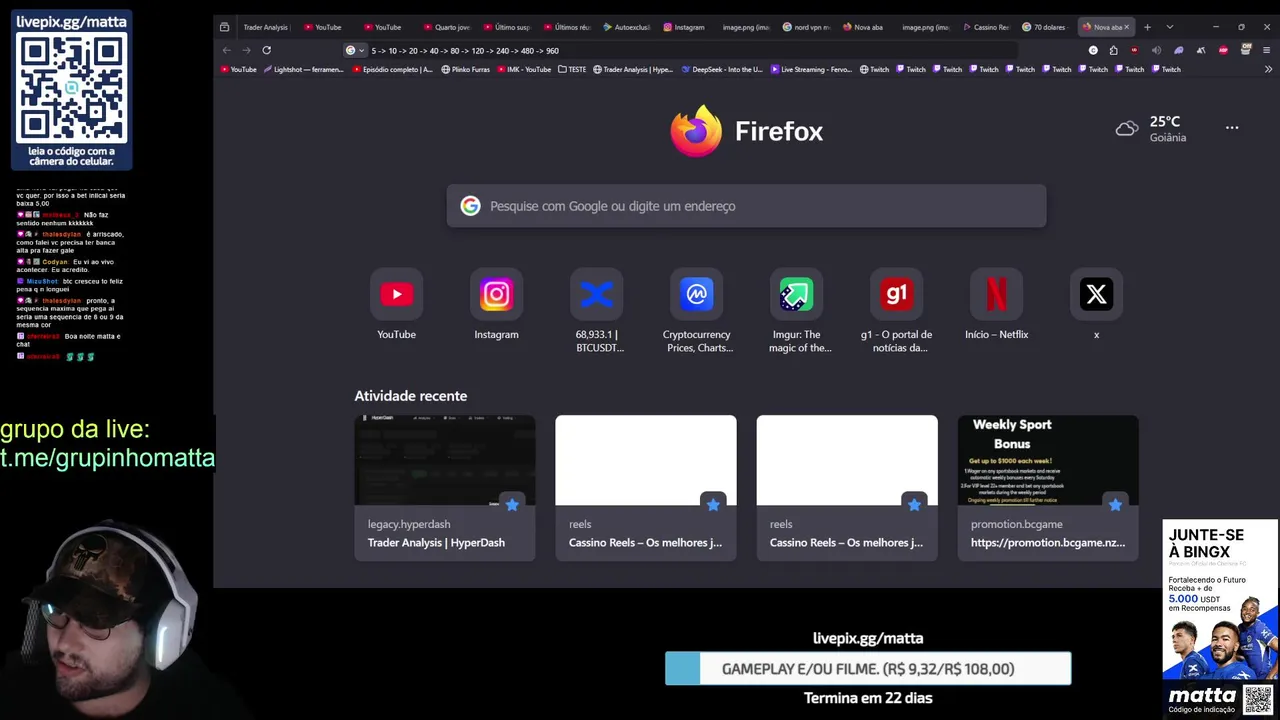This screenshot has height=720, width=1280.
Task: Open the Instagram shortcut tile
Action: (x=496, y=305)
